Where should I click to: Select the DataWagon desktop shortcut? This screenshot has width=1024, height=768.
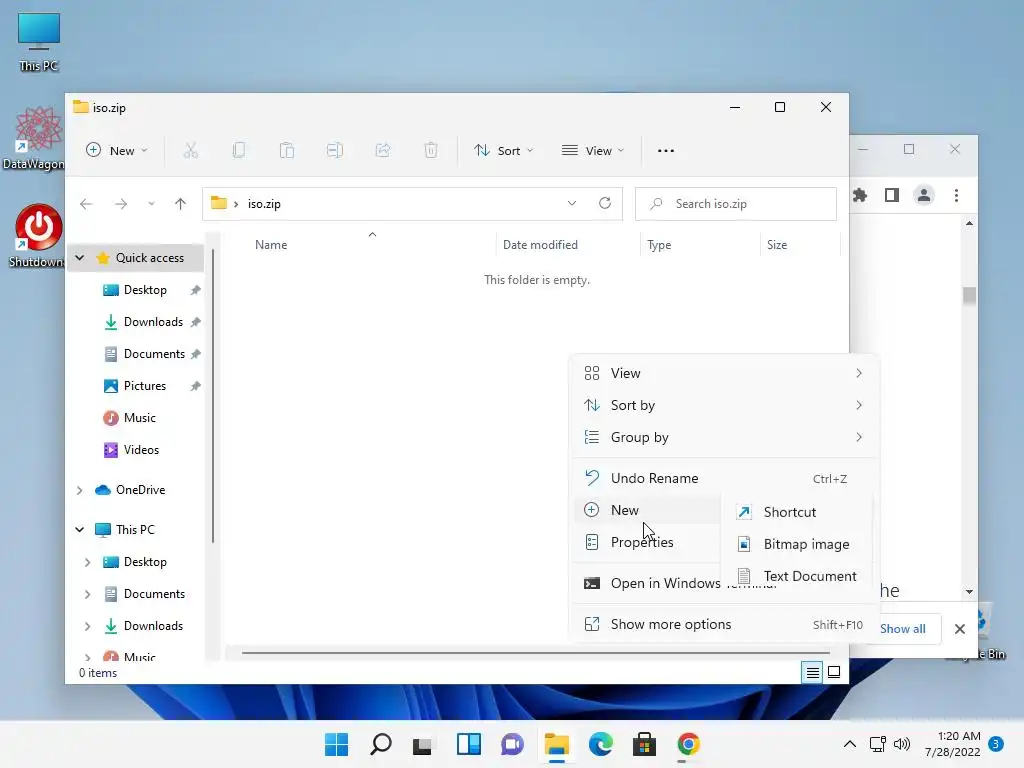(36, 138)
